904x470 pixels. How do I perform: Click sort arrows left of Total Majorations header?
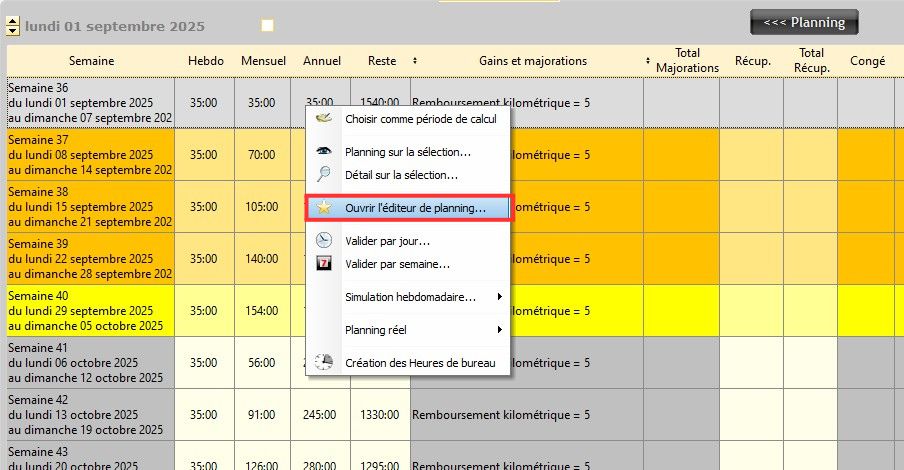(648, 61)
